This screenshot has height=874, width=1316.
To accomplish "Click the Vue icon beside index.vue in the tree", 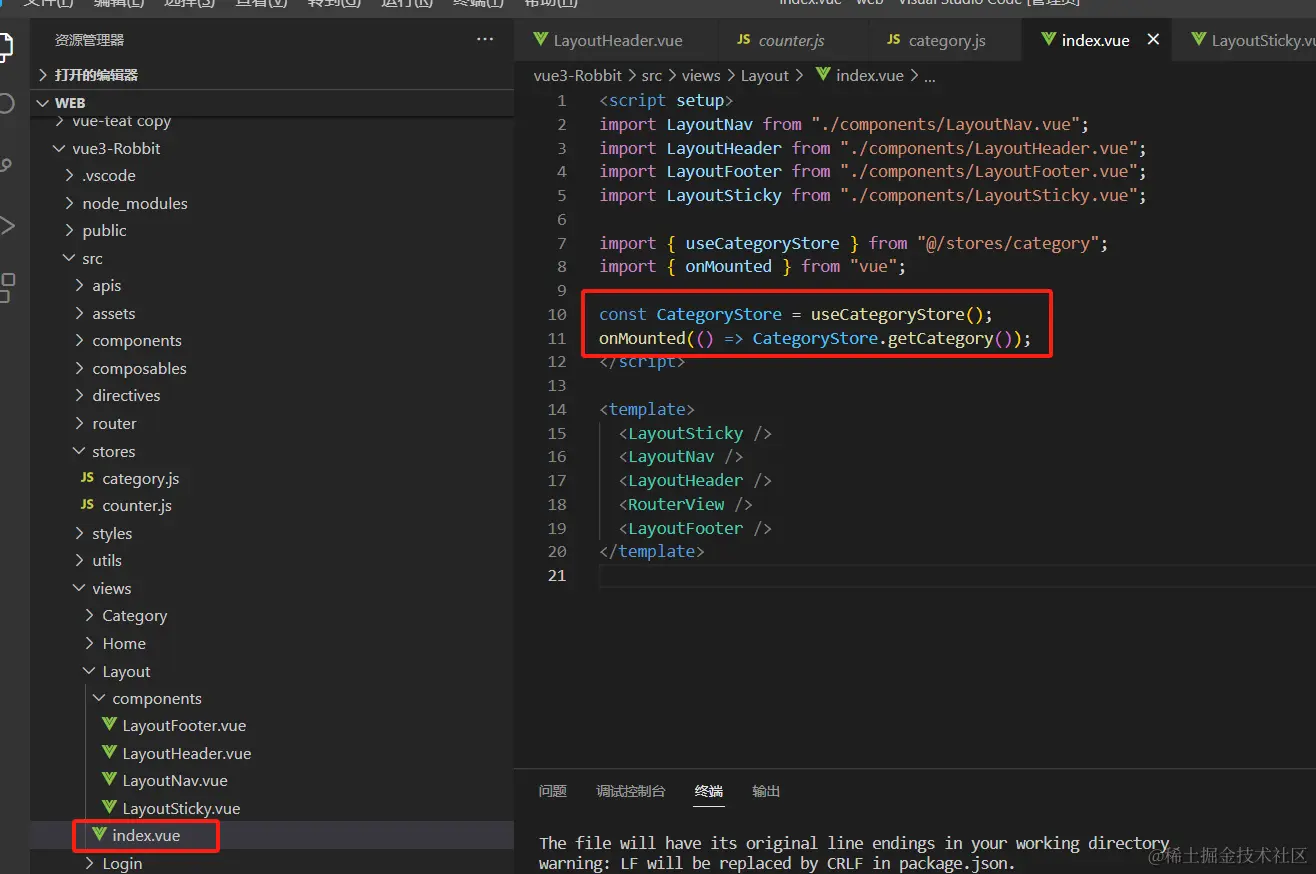I will (100, 835).
